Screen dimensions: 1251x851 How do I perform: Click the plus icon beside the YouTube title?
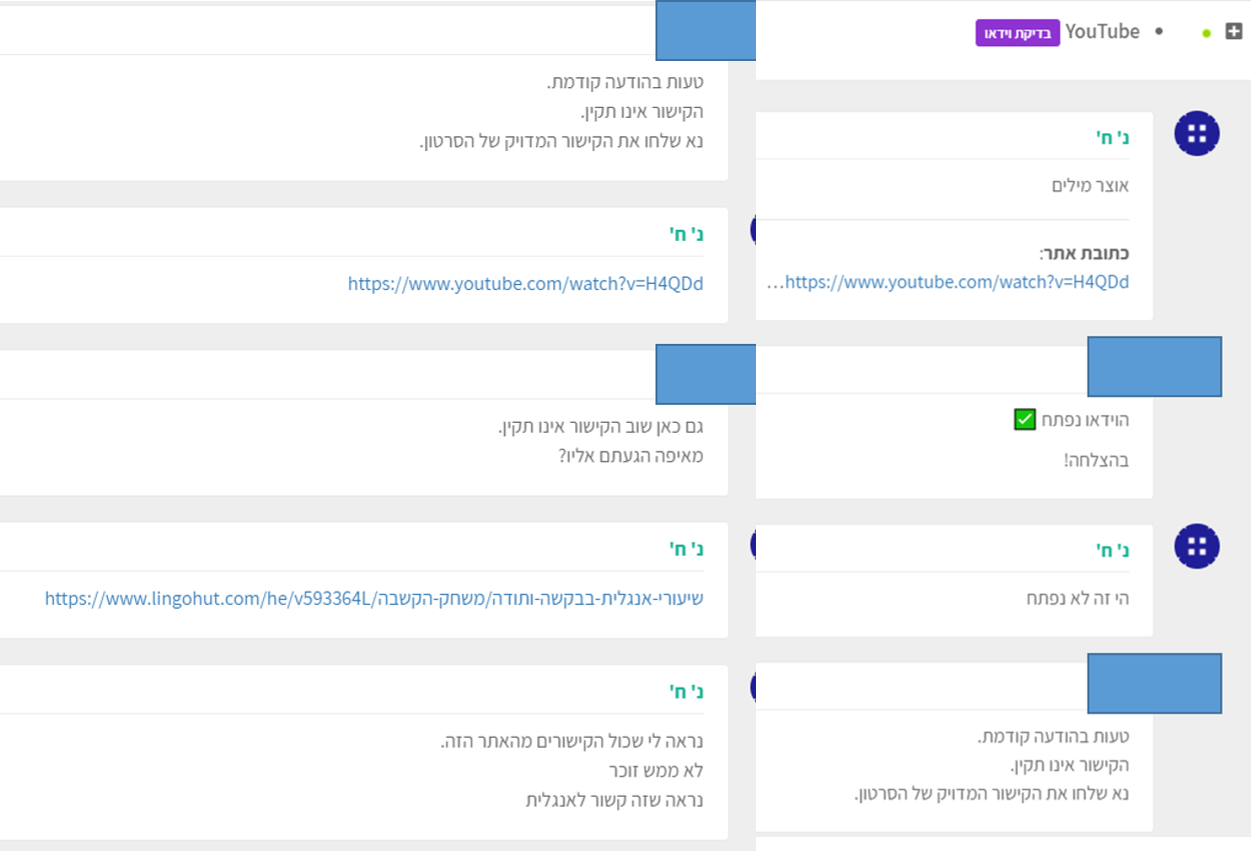(x=1233, y=32)
